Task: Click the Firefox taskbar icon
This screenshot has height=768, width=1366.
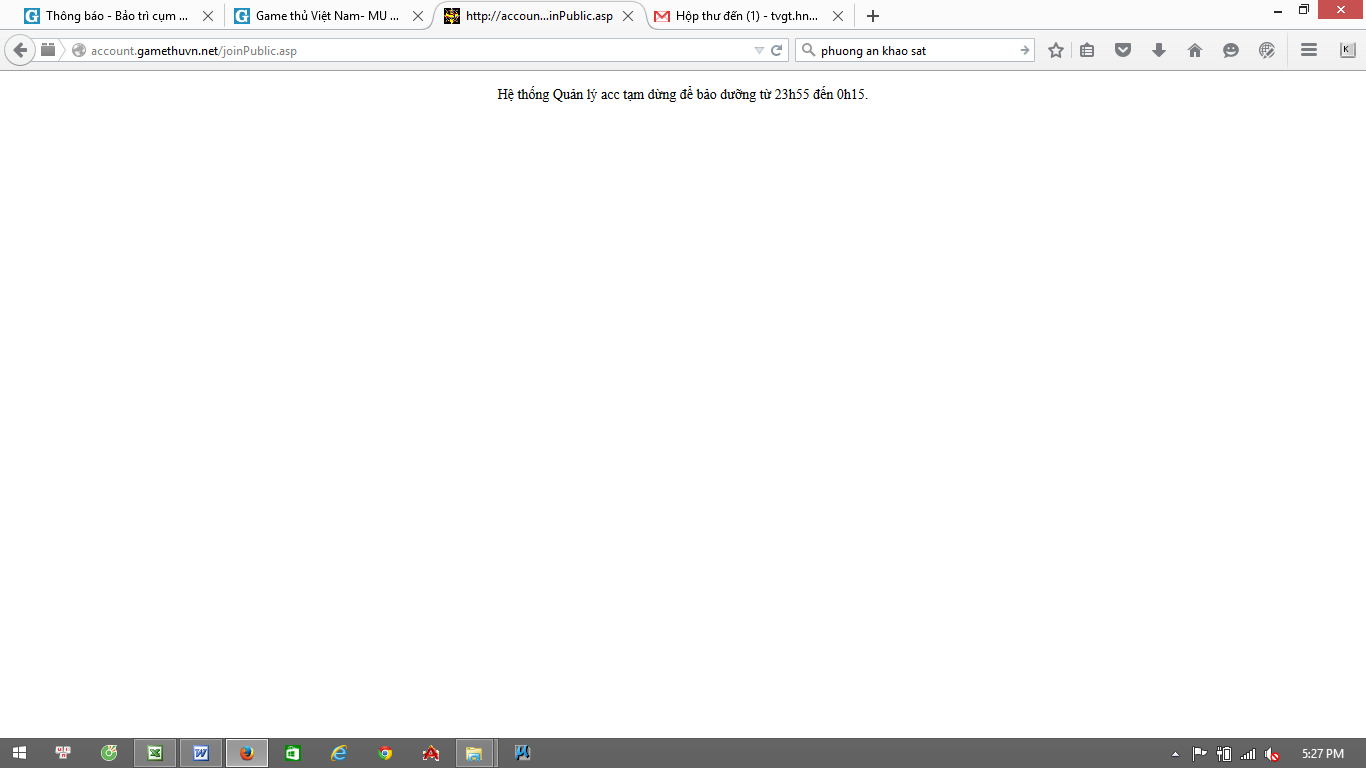Action: 247,753
